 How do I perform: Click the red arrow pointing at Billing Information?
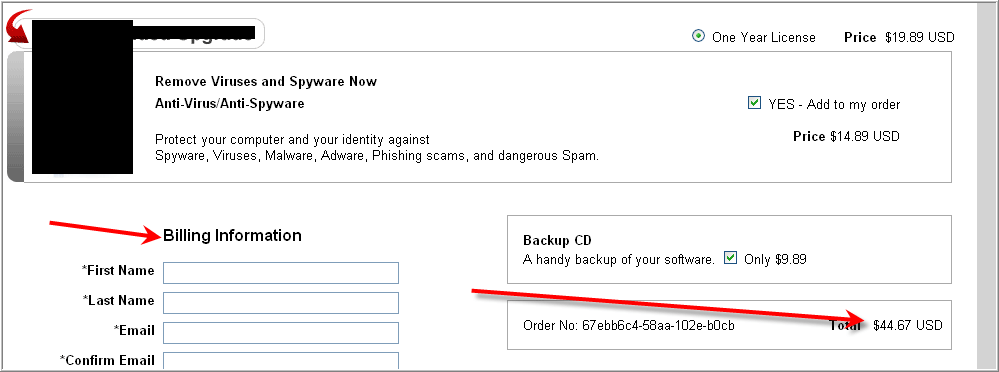pyautogui.click(x=106, y=231)
